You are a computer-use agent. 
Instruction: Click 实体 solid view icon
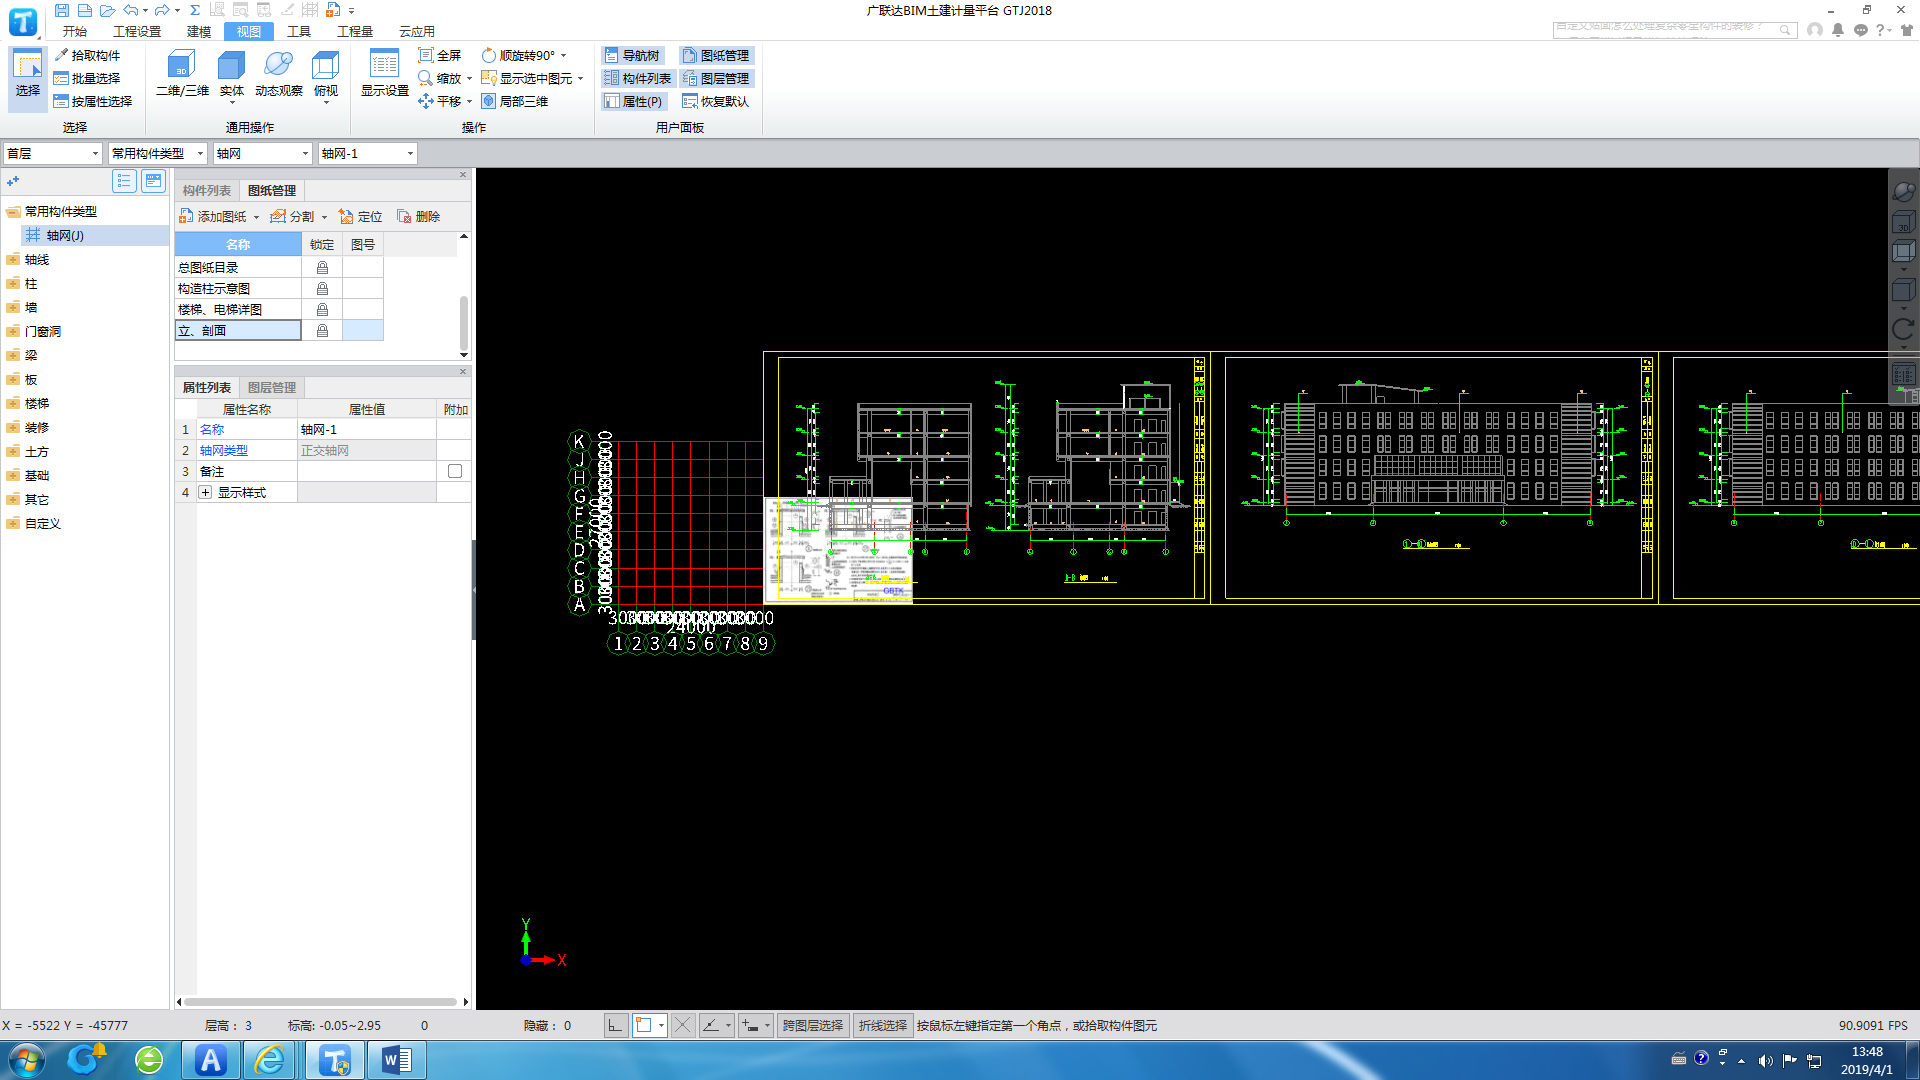click(x=231, y=74)
